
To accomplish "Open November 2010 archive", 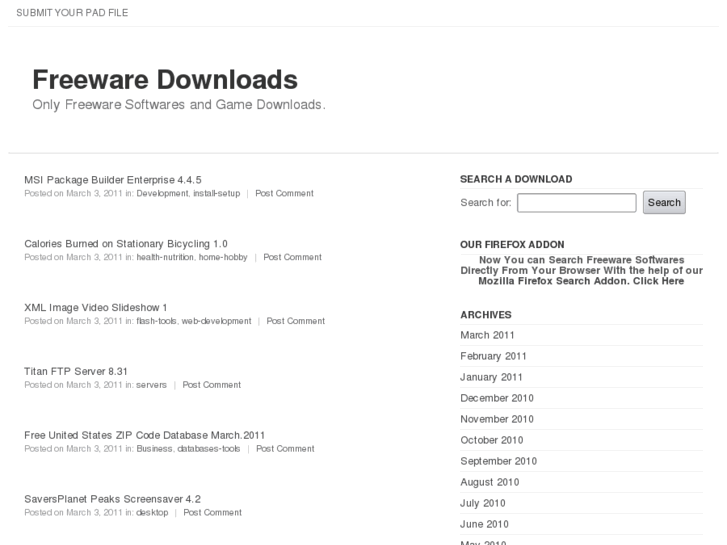I will 497,419.
